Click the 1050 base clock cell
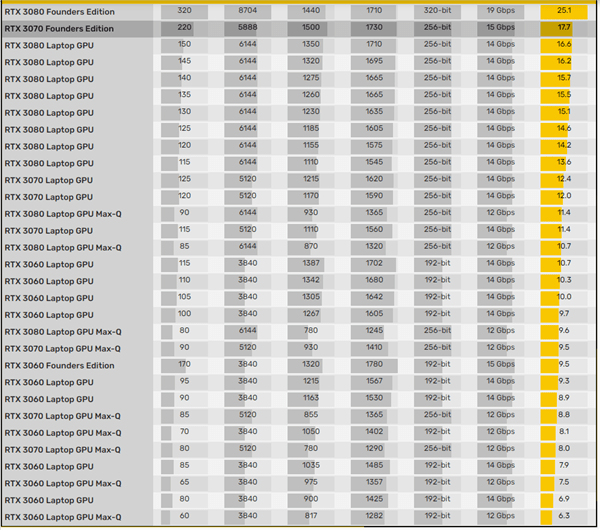The width and height of the screenshot is (600, 530). (311, 432)
